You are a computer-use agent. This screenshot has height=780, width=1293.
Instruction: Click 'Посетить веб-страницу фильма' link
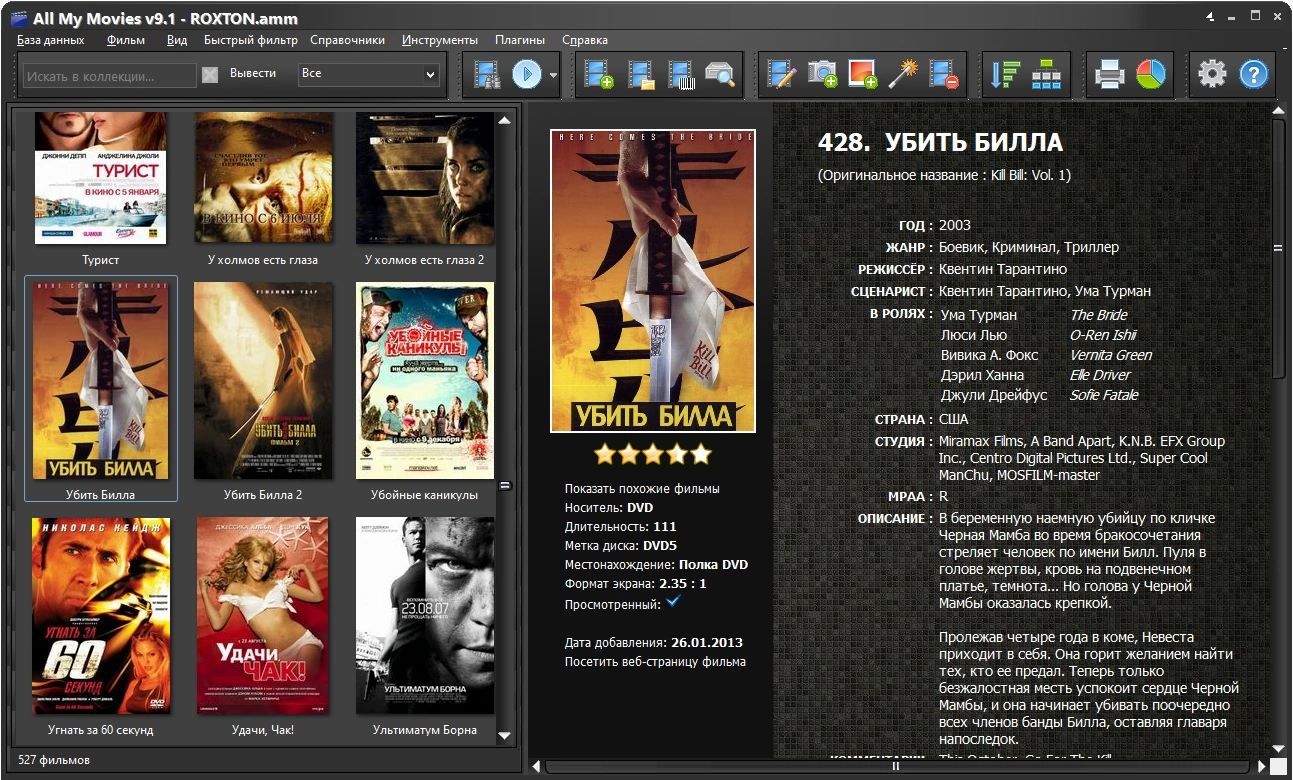[x=655, y=661]
